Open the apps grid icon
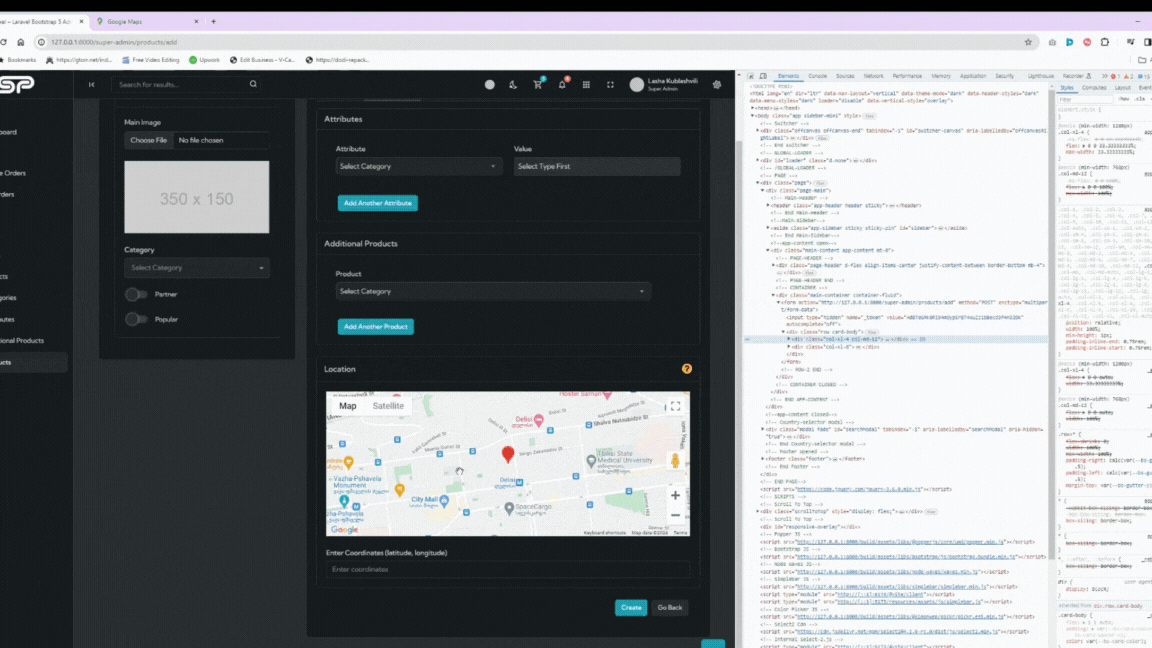Viewport: 1152px width, 648px height. click(586, 84)
